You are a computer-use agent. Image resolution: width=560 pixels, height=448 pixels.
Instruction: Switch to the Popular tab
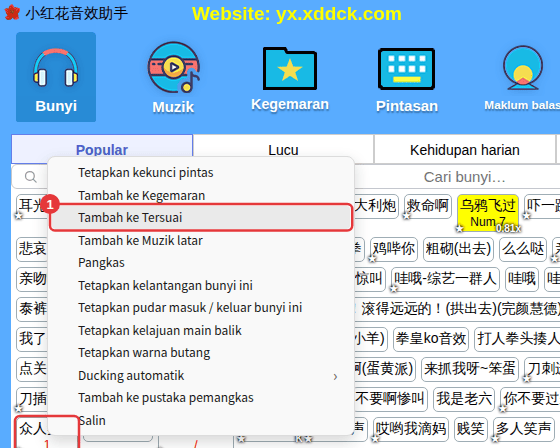point(102,150)
